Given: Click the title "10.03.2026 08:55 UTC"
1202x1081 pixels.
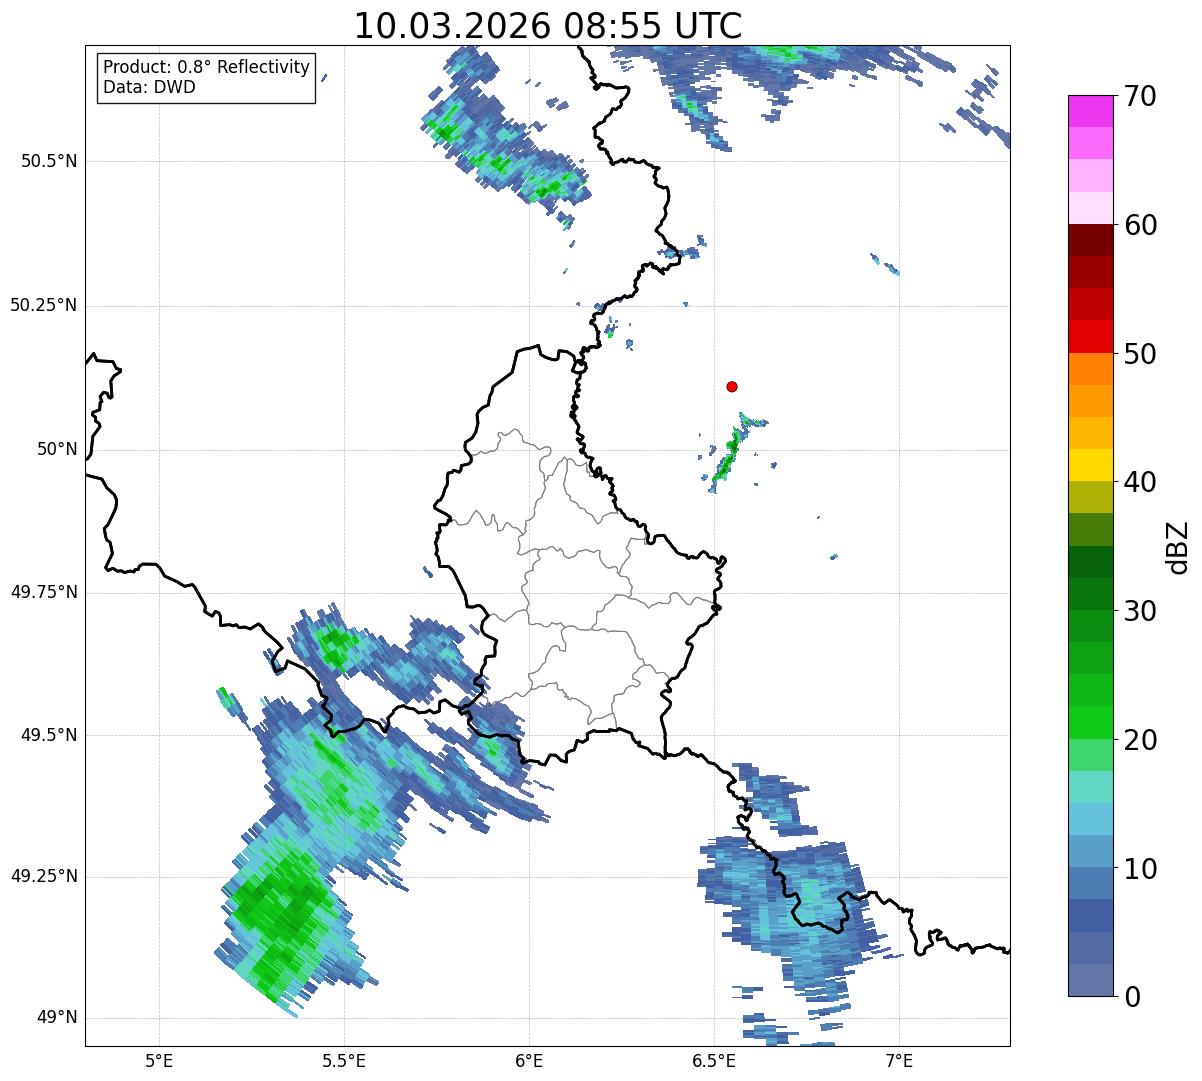Looking at the screenshot, I should [548, 25].
